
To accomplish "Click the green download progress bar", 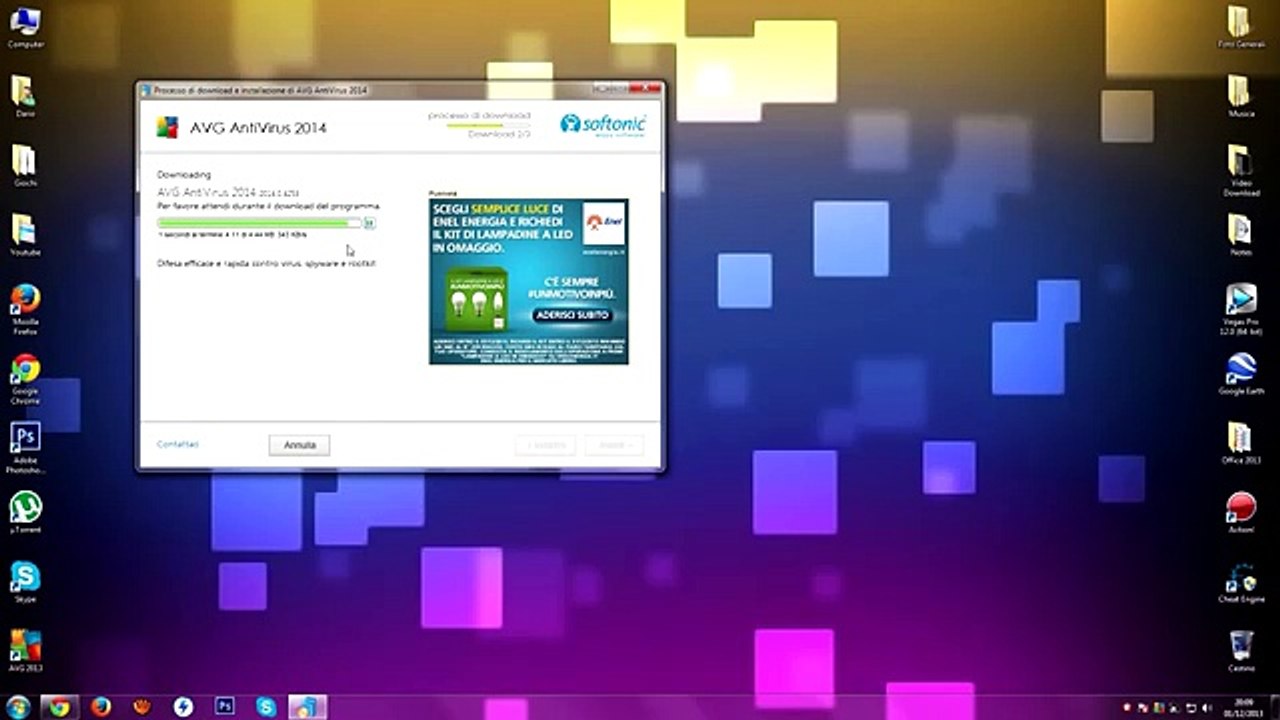I will [x=259, y=223].
